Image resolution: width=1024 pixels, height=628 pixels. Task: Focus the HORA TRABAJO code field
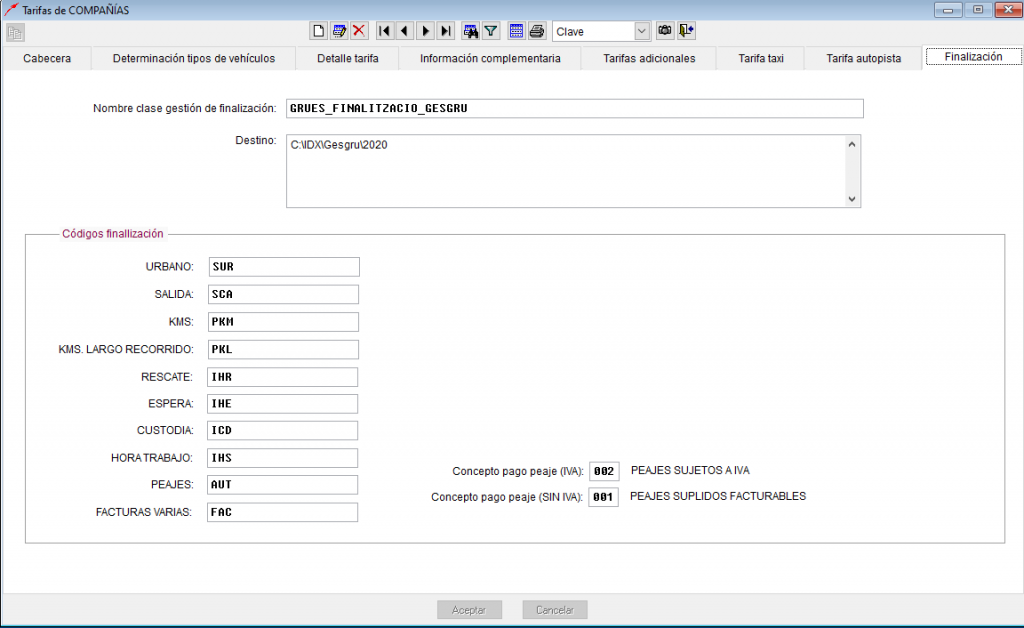[283, 458]
